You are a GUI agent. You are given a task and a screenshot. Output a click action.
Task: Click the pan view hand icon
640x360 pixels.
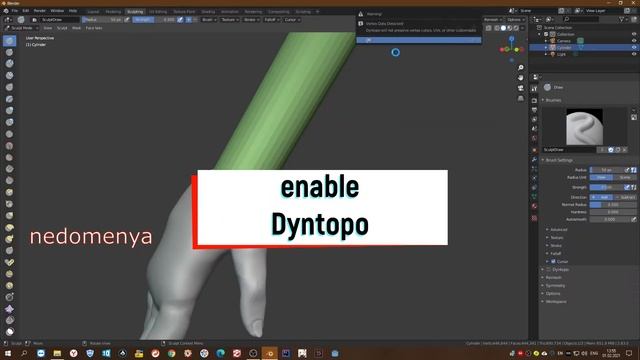tap(520, 78)
